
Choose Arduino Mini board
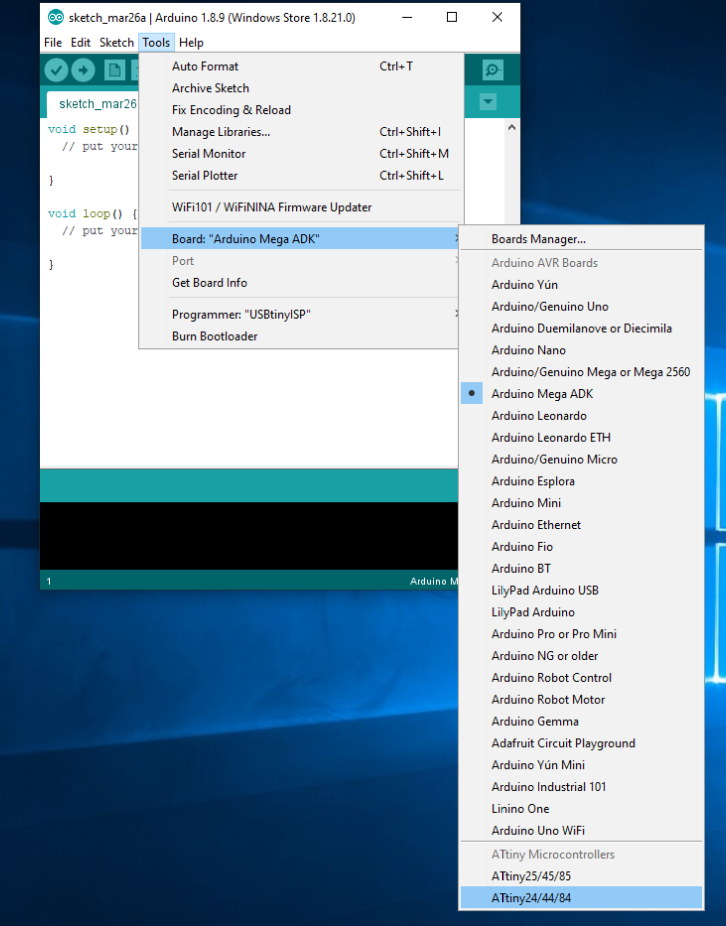pos(581,503)
